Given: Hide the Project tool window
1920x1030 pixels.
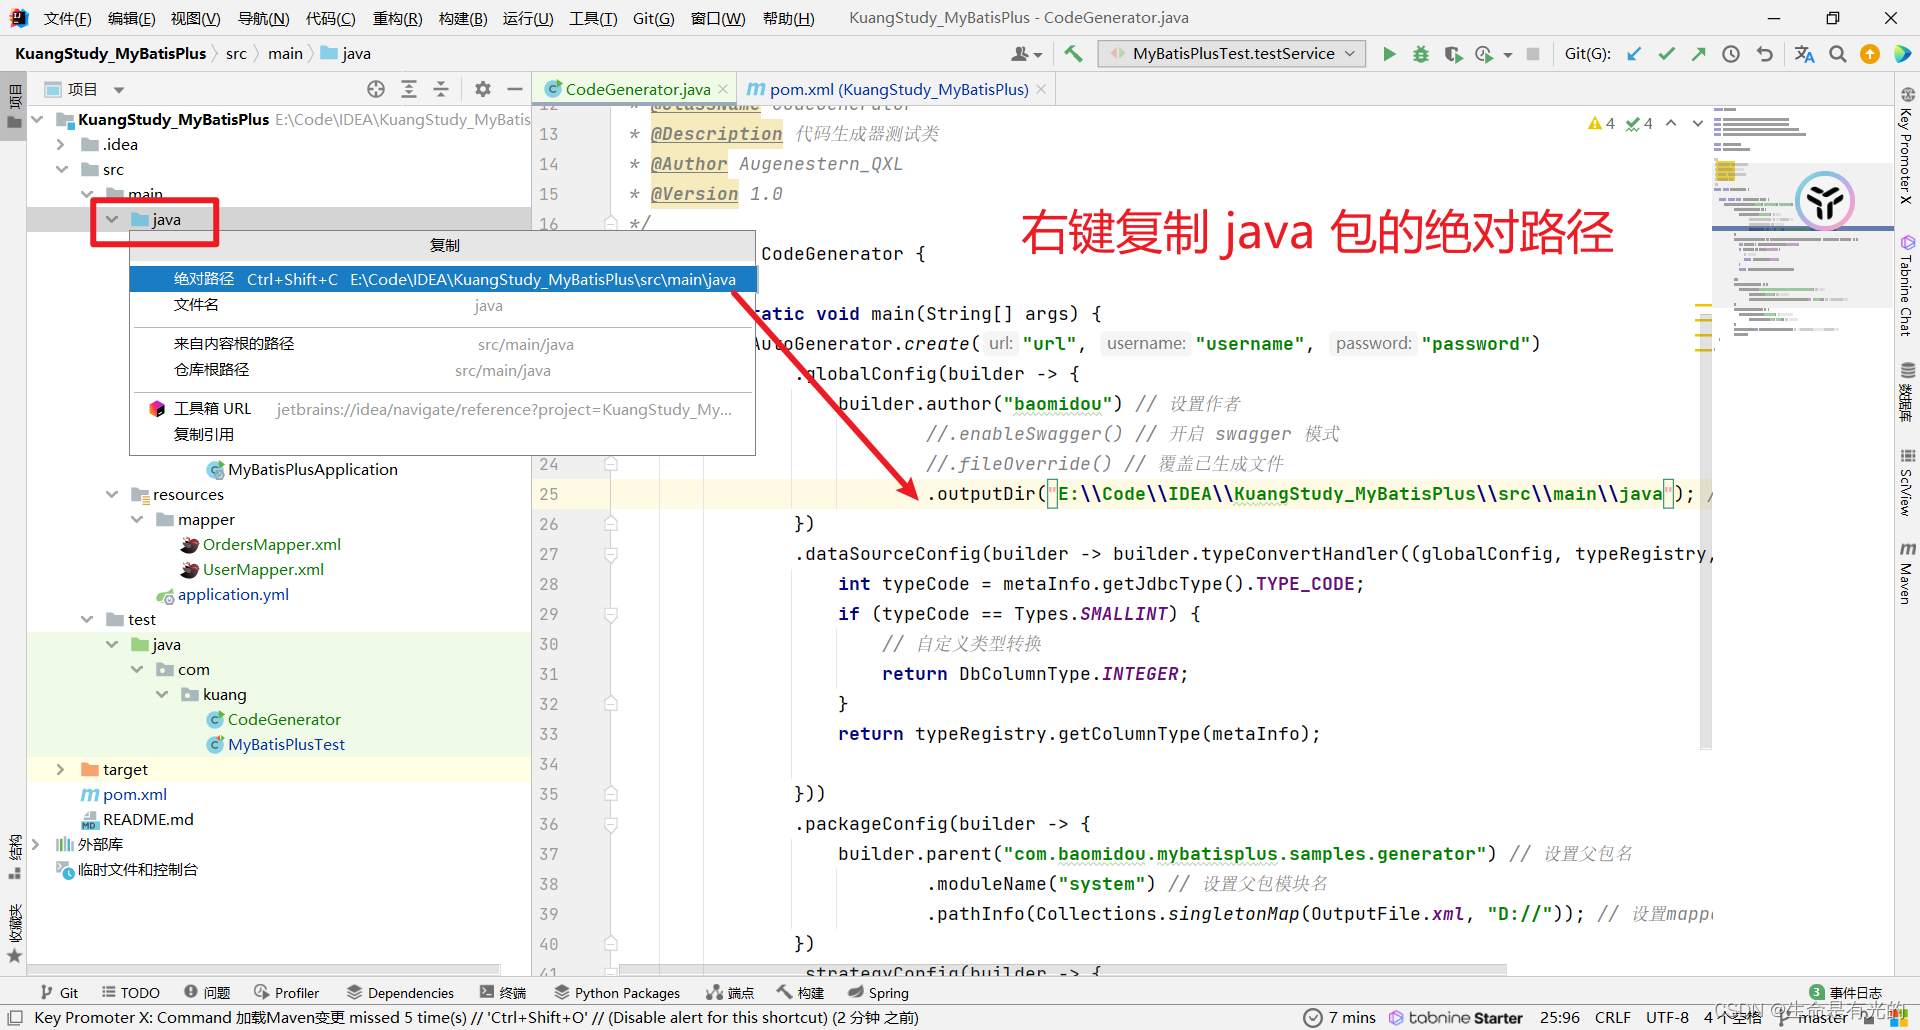Looking at the screenshot, I should coord(515,89).
